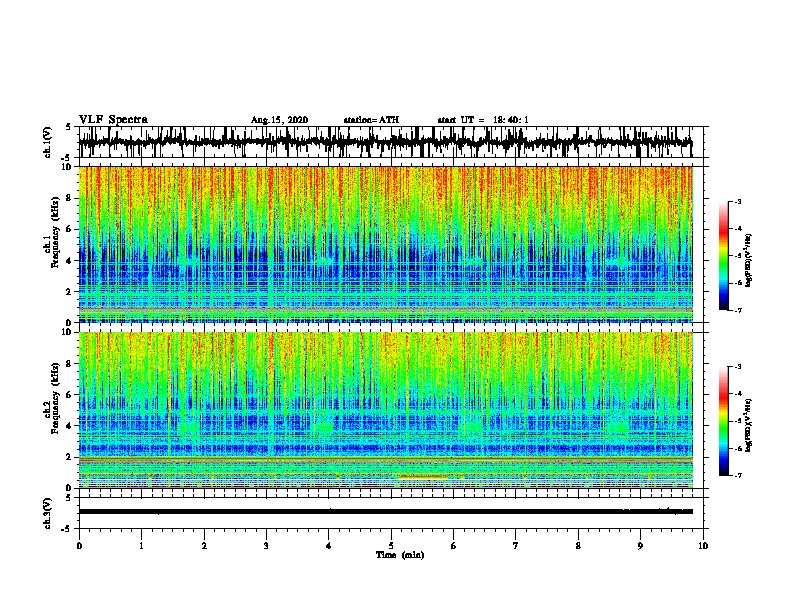The height and width of the screenshot is (612, 792).
Task: Click the "-3" tick on ch.2 colorbar
Action: (738, 367)
